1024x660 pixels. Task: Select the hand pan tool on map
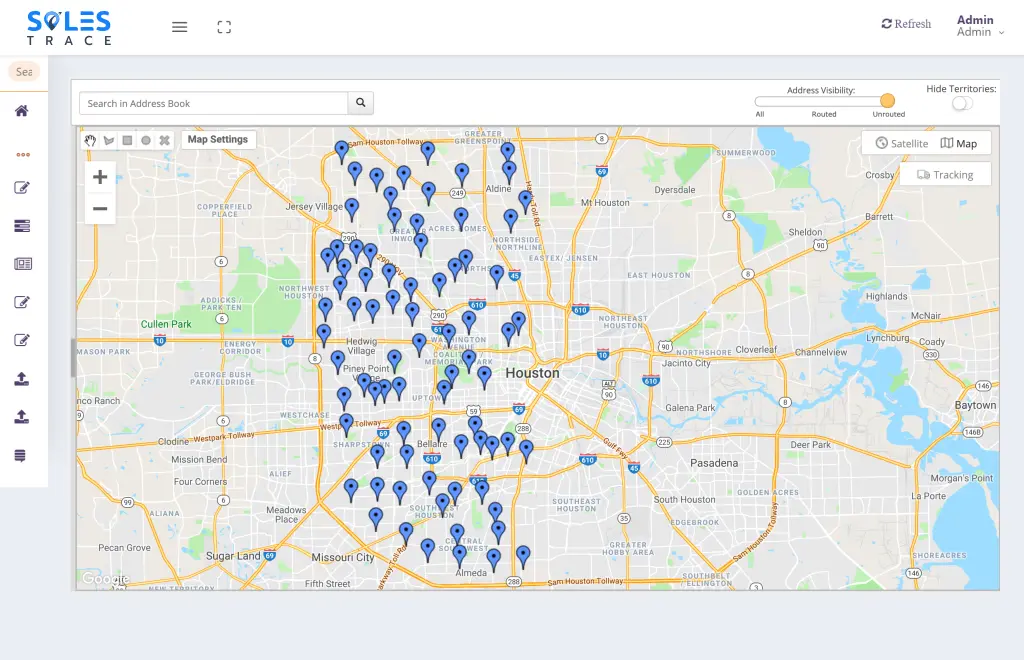(x=90, y=140)
